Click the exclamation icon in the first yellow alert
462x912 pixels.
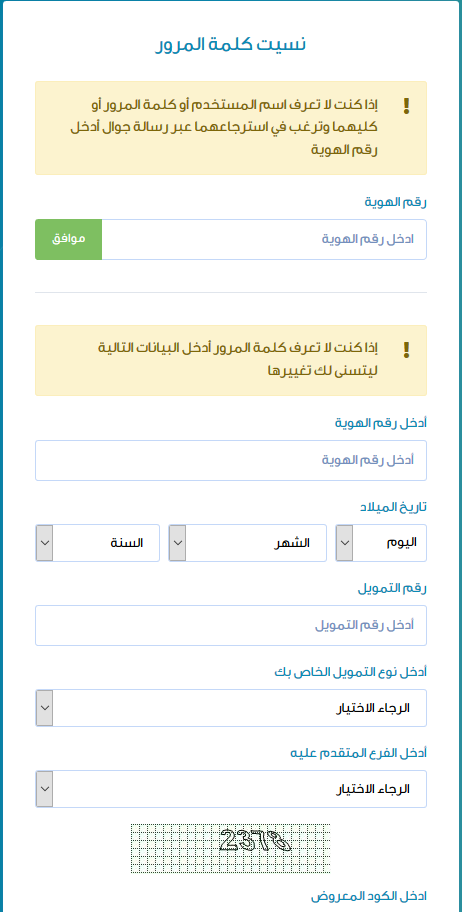pyautogui.click(x=406, y=106)
